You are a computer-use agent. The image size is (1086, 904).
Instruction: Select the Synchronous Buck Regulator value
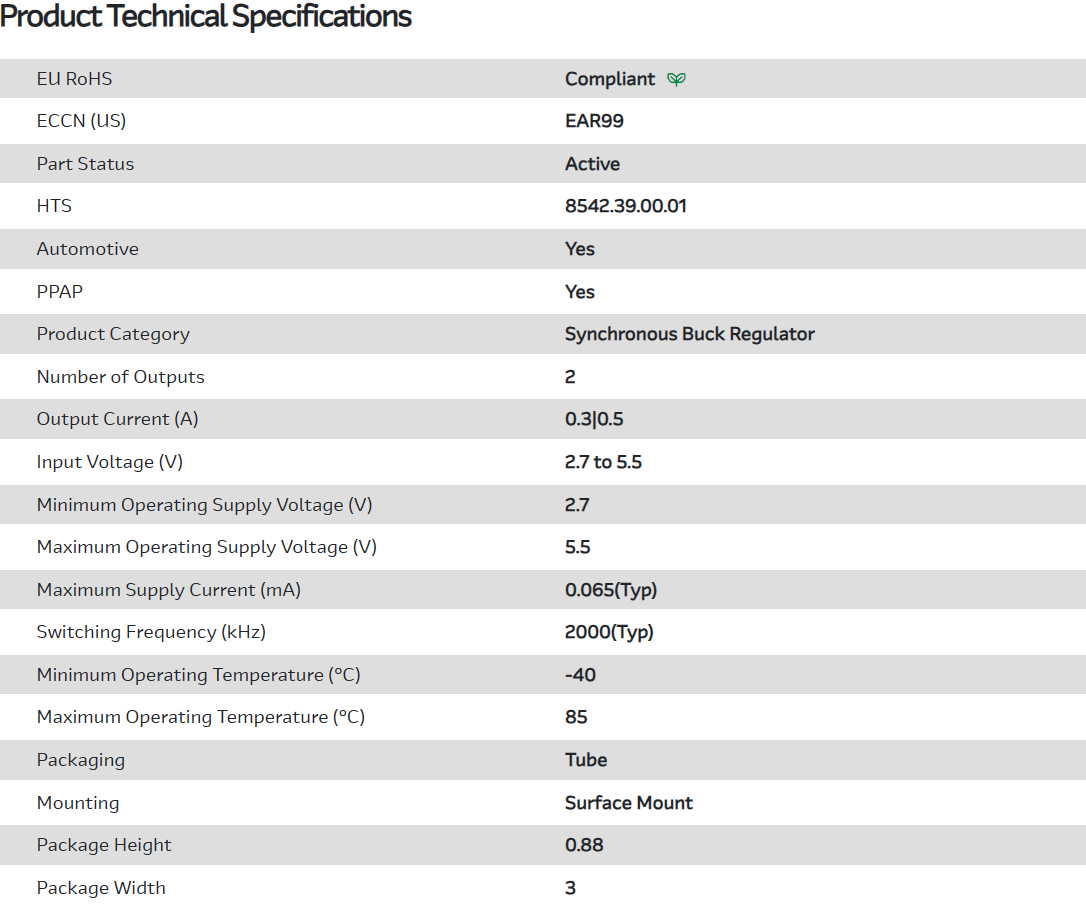pyautogui.click(x=689, y=334)
